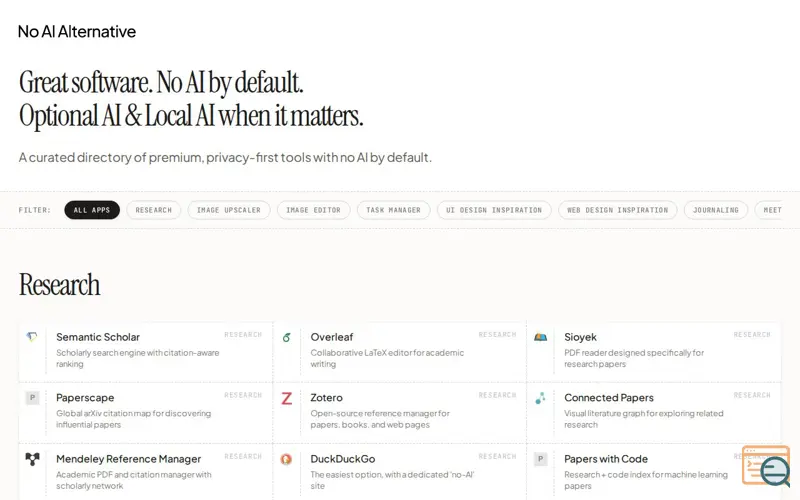Click the Papers with Code placeholder icon
The width and height of the screenshot is (800, 500).
pos(540,459)
